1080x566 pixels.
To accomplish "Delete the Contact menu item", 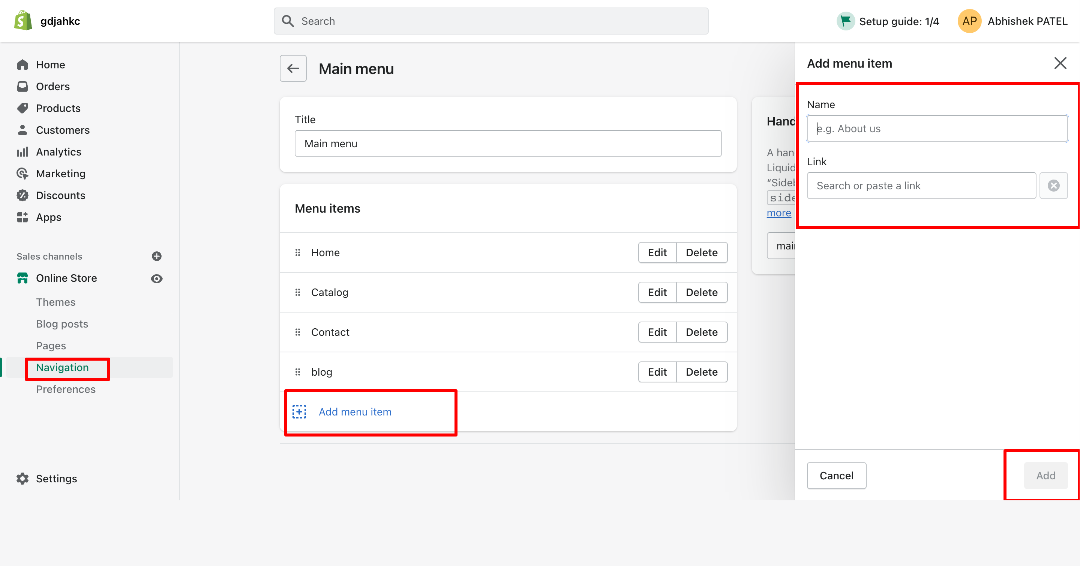I will click(x=702, y=333).
